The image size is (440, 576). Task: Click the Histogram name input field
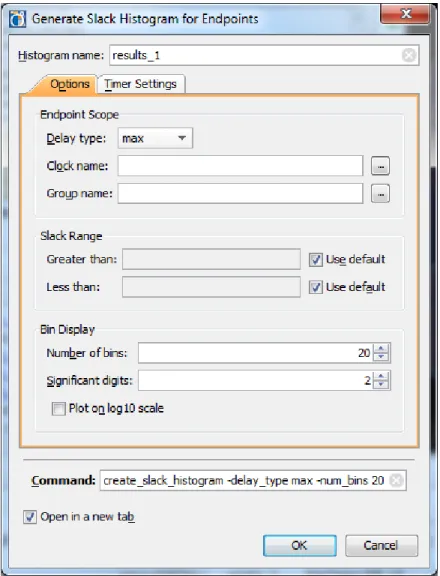tap(264, 55)
